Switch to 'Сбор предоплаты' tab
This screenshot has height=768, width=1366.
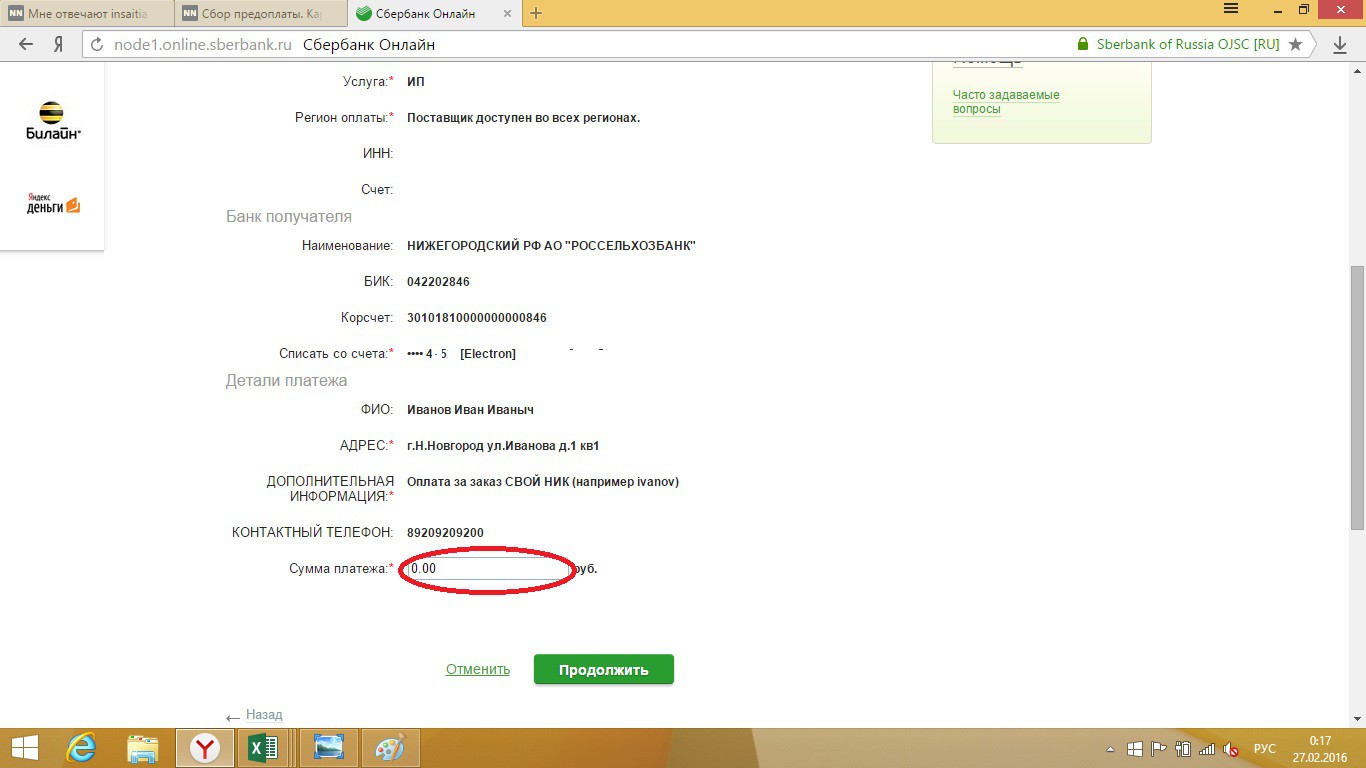(261, 13)
